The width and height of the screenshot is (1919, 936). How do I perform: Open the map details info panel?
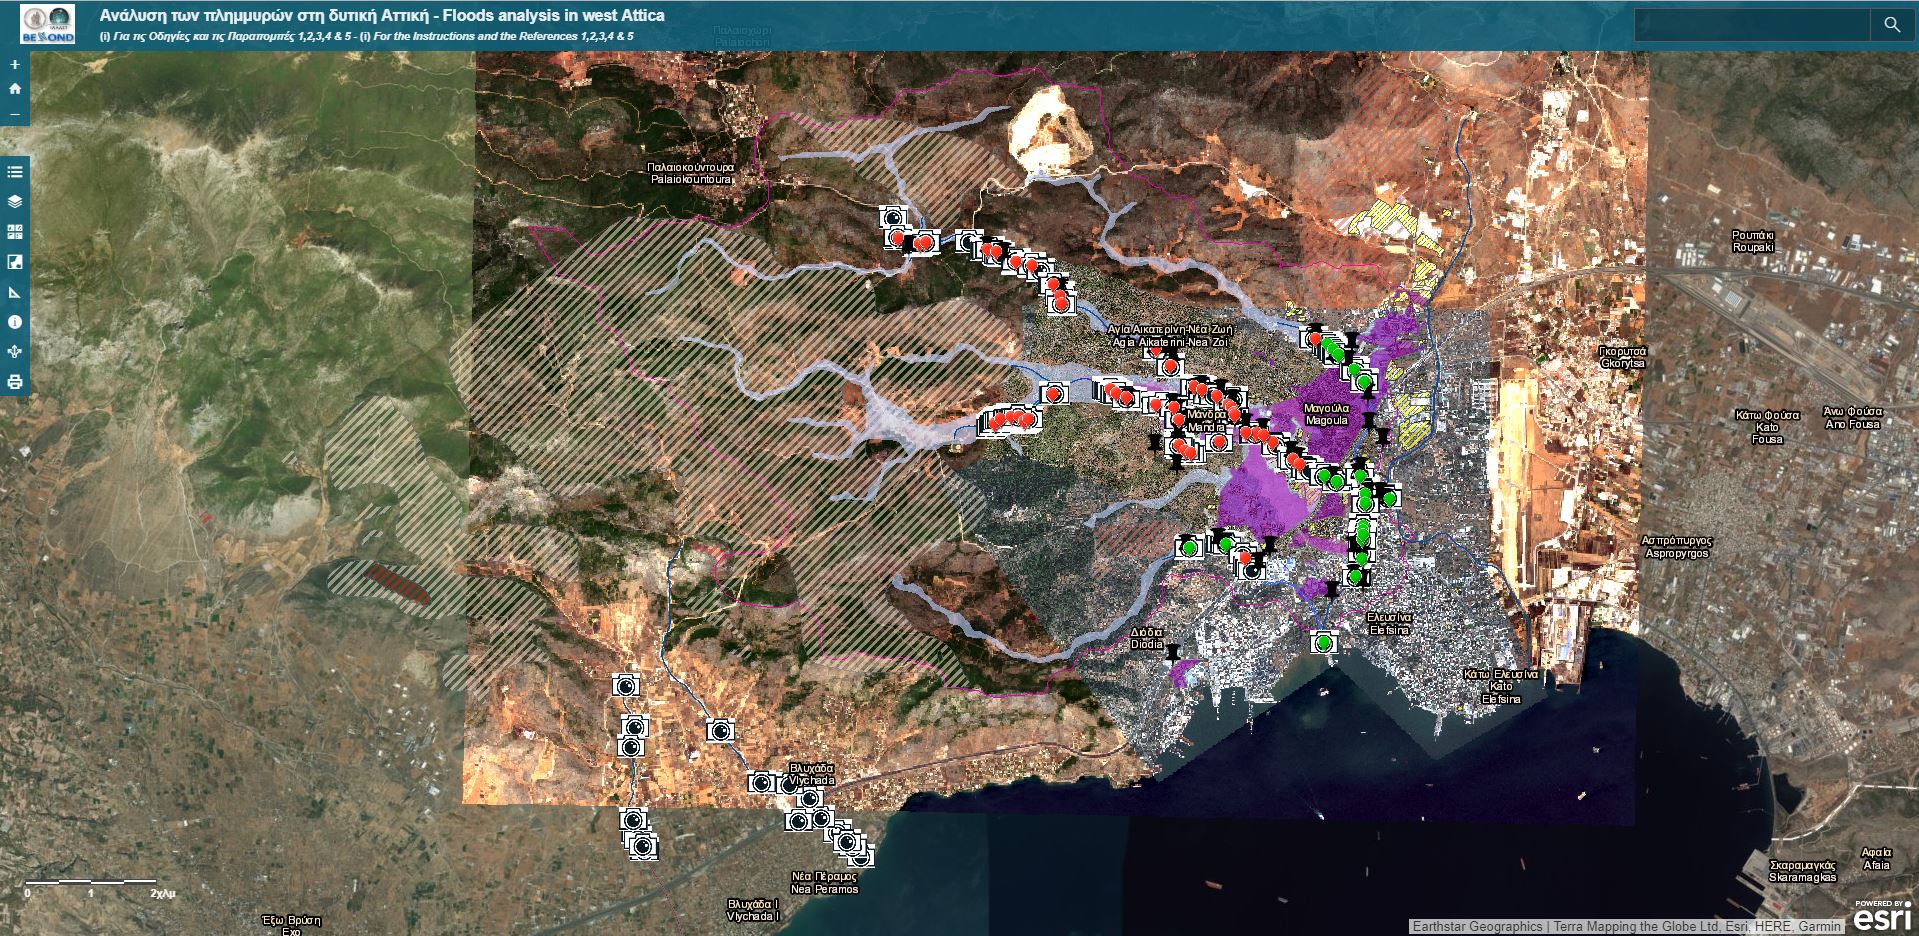tap(14, 322)
